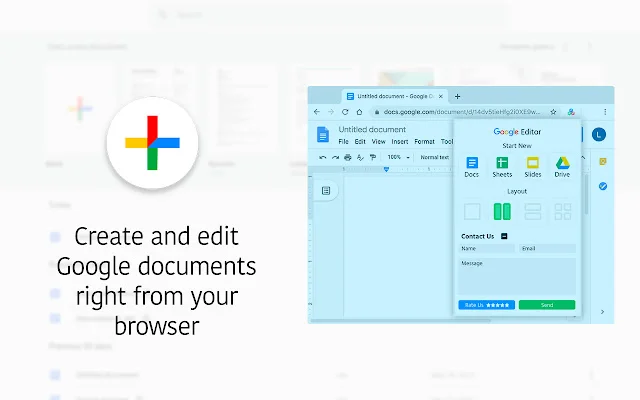Click the docs.google.com address bar
This screenshot has height=400, width=640.
click(461, 112)
